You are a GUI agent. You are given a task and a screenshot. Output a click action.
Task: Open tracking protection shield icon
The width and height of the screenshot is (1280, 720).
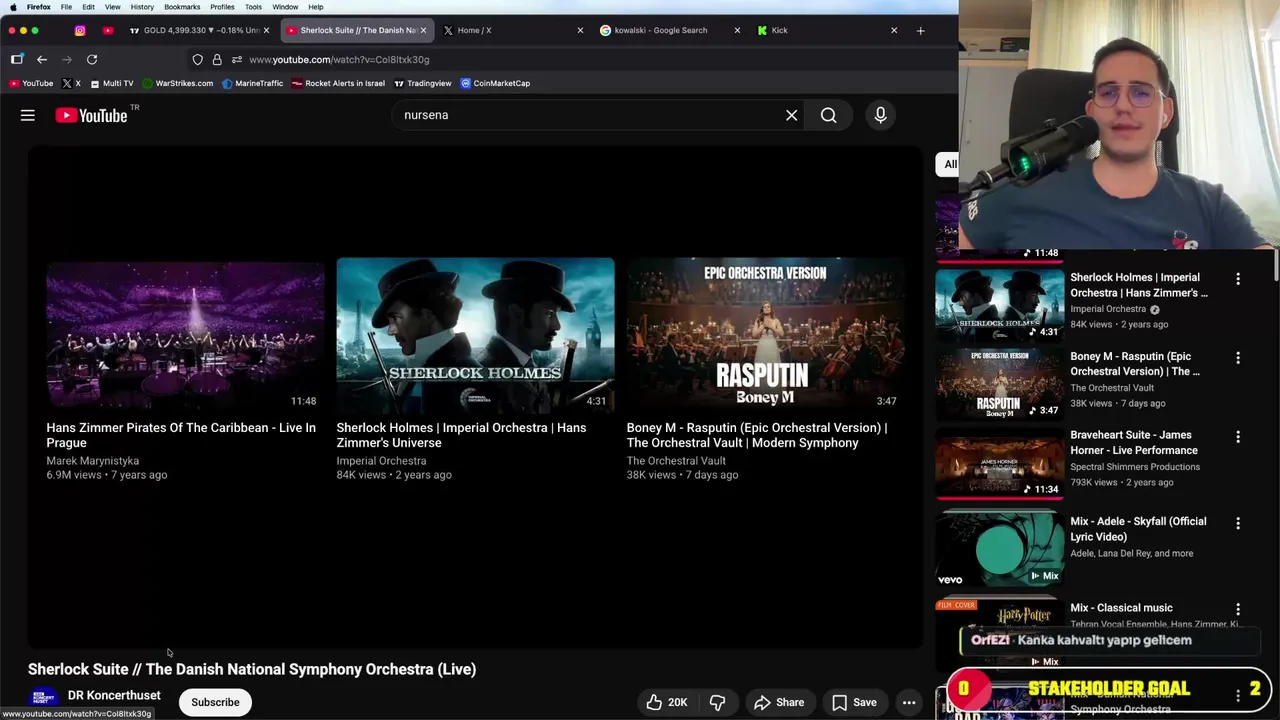(197, 59)
